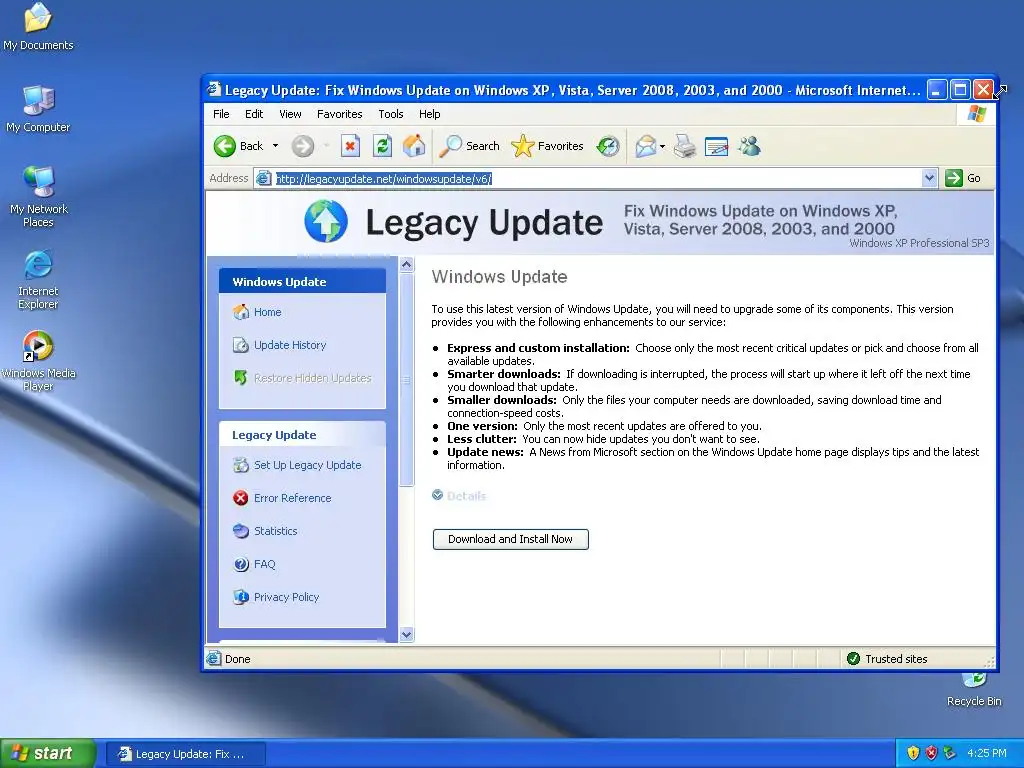
Task: Open the Error Reference link
Action: (293, 498)
